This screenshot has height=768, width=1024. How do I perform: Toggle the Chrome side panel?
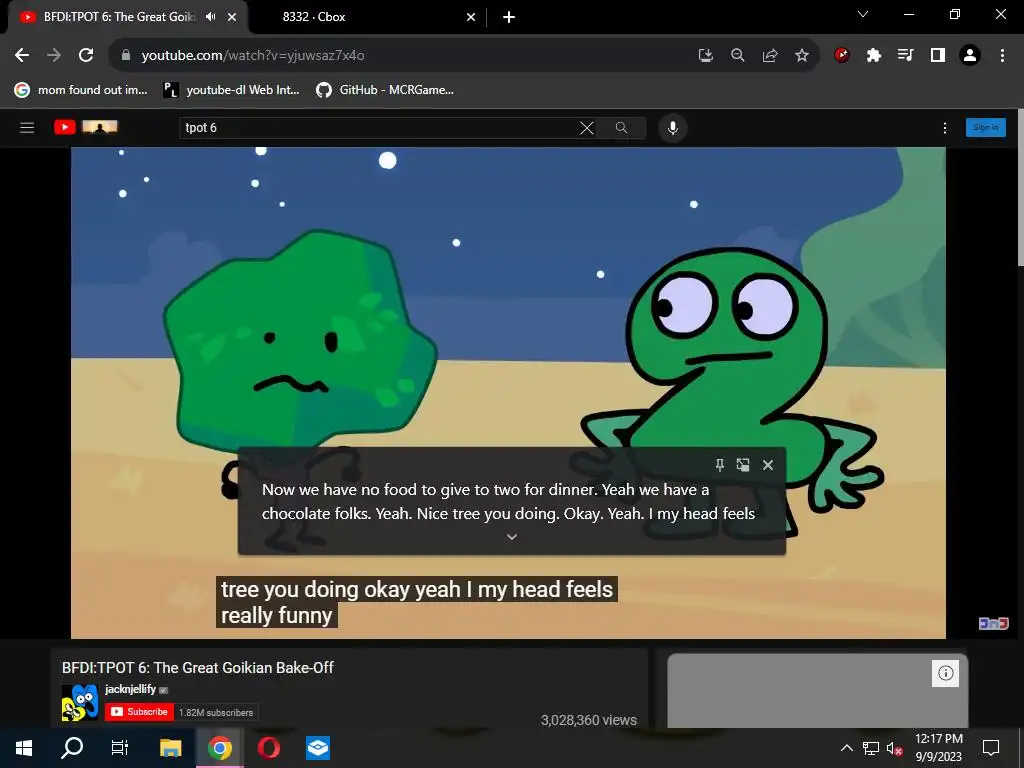pos(938,56)
